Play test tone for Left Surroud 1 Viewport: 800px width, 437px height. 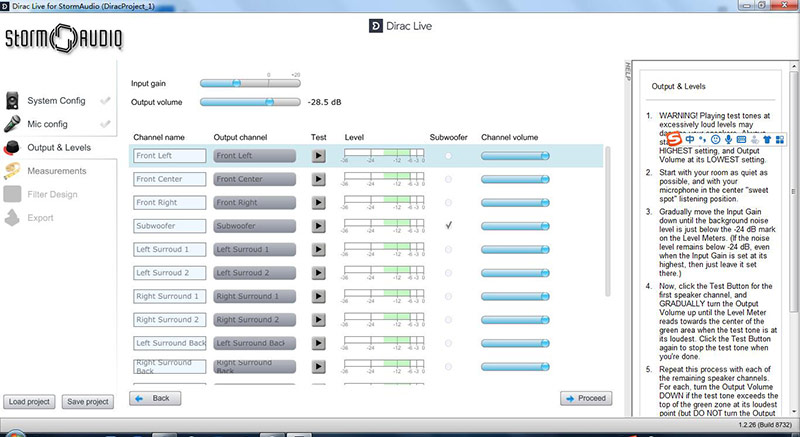[x=318, y=249]
